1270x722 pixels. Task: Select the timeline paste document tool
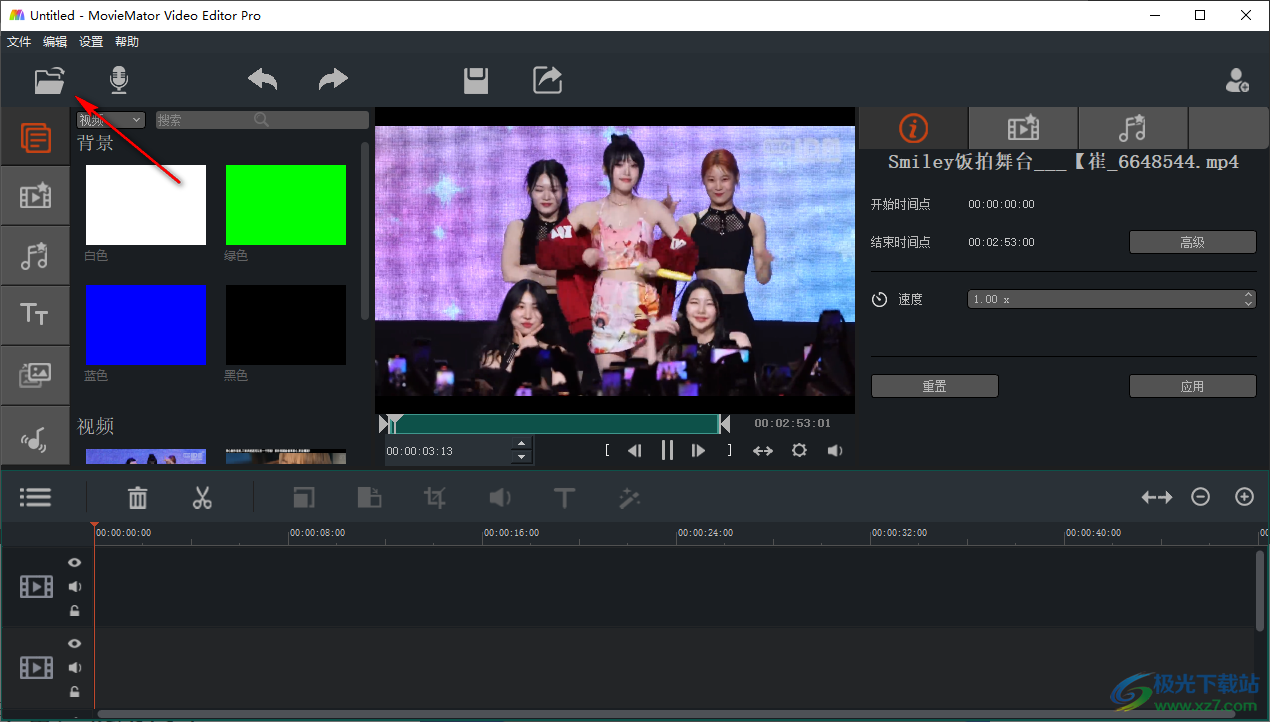[369, 497]
